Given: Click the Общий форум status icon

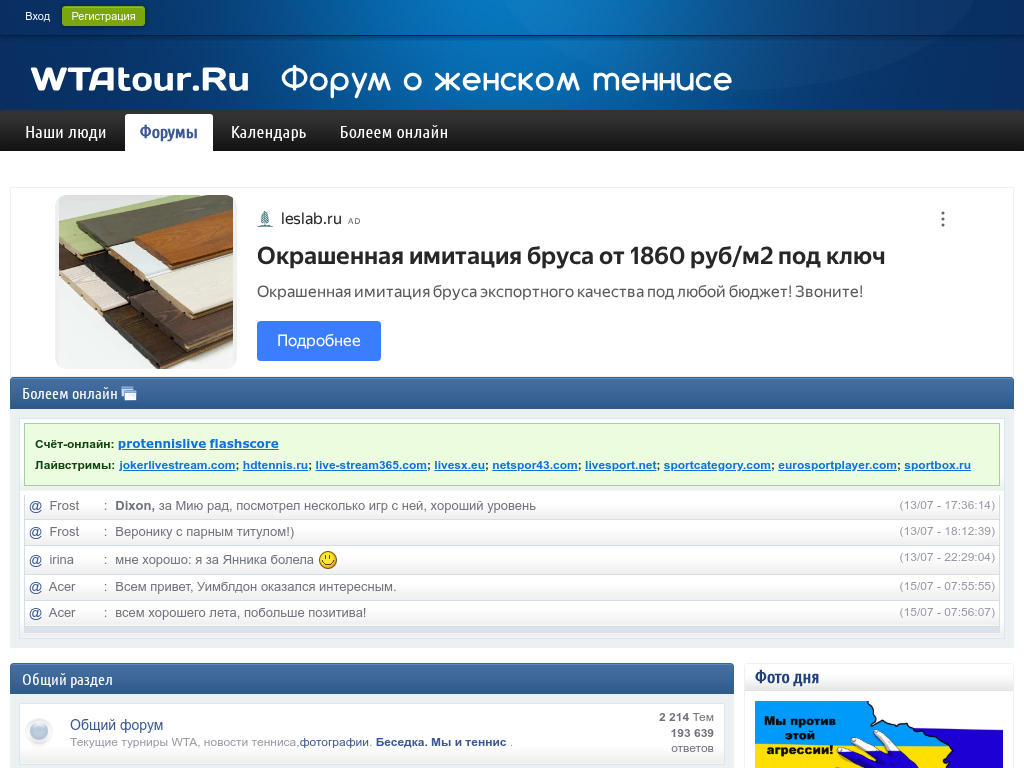Looking at the screenshot, I should click(x=39, y=732).
